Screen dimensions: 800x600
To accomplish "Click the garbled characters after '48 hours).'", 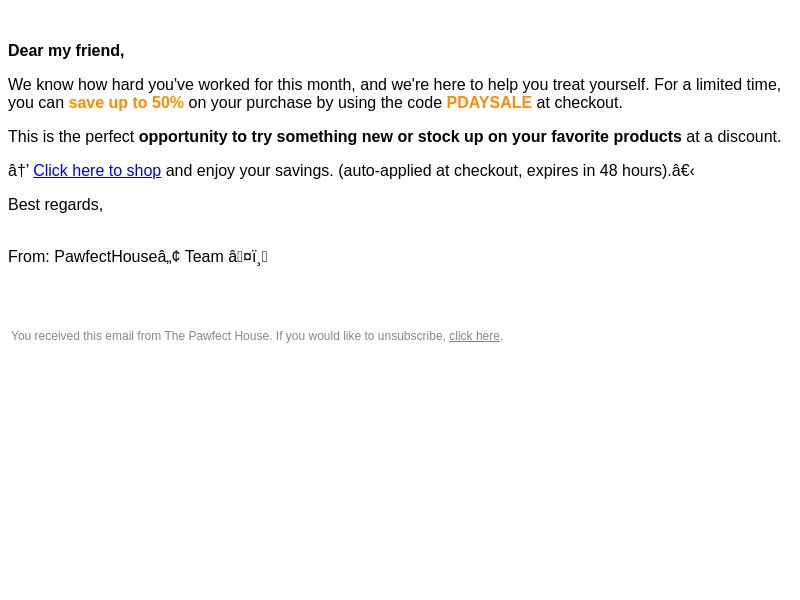I will (x=683, y=170).
